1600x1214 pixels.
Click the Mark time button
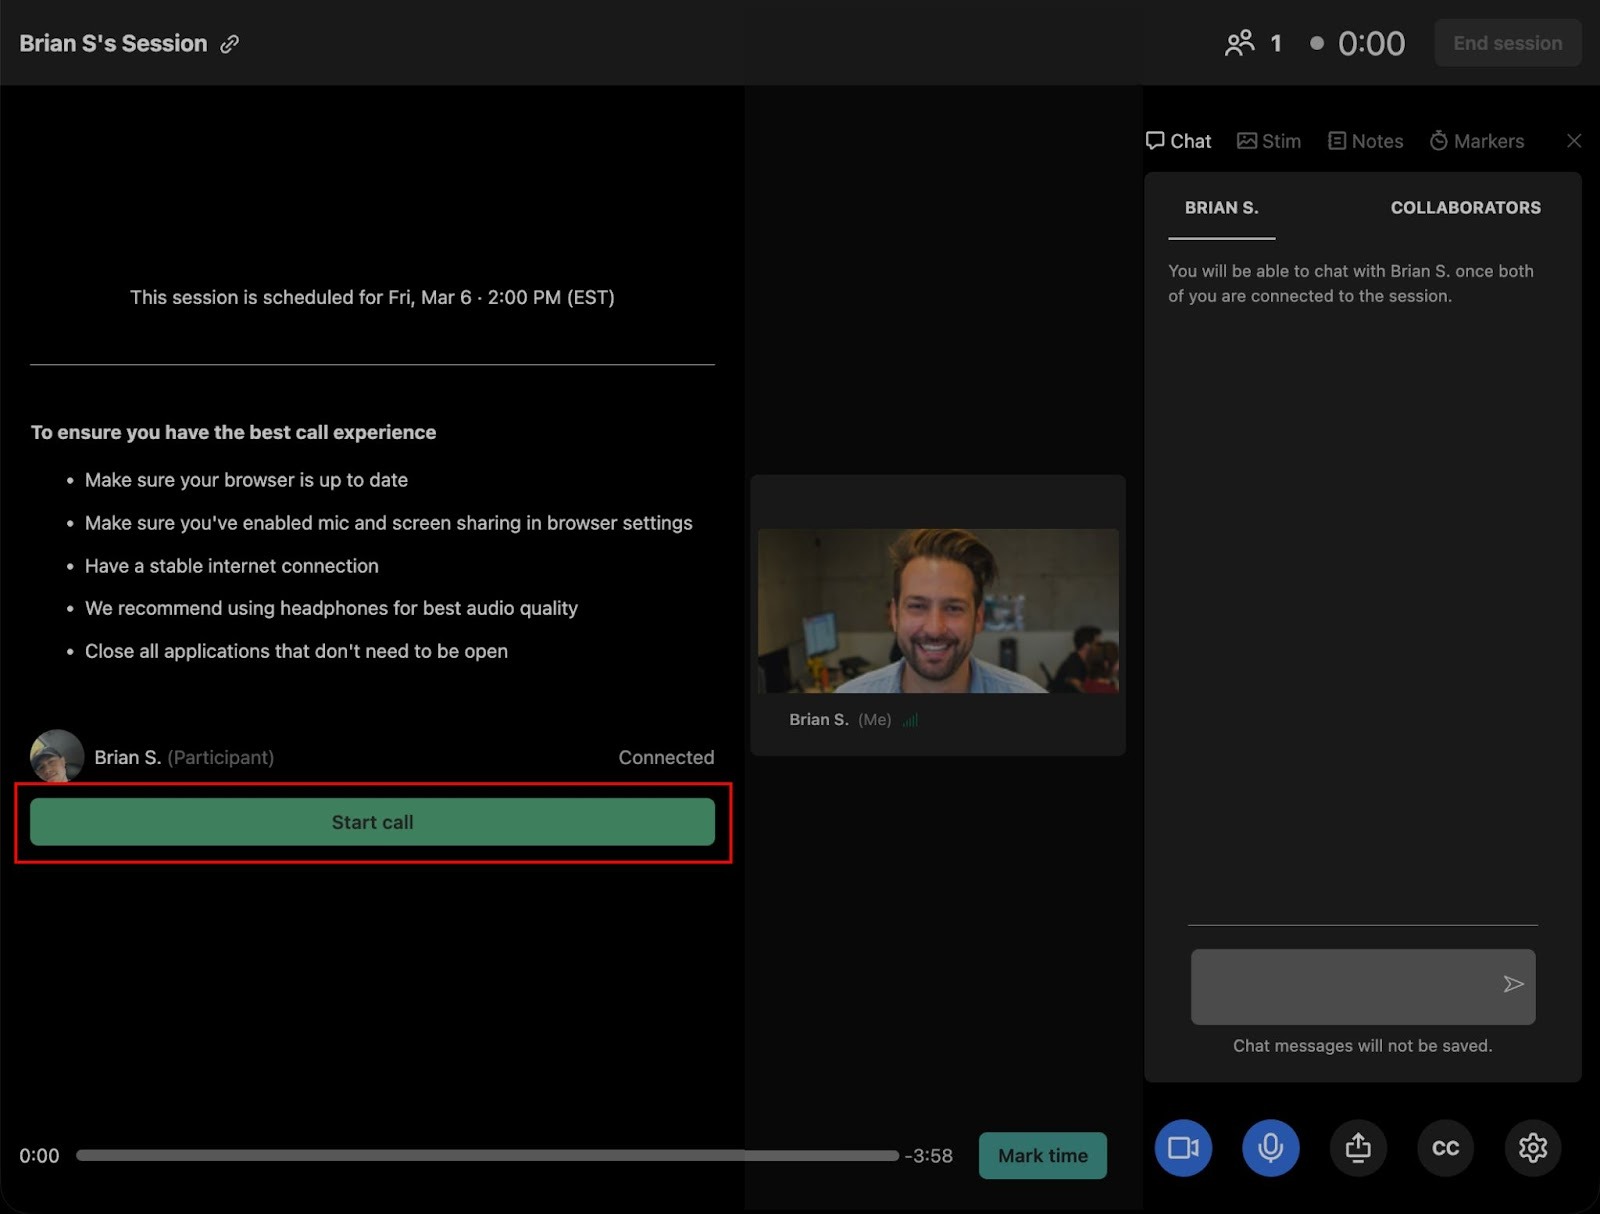(x=1042, y=1155)
